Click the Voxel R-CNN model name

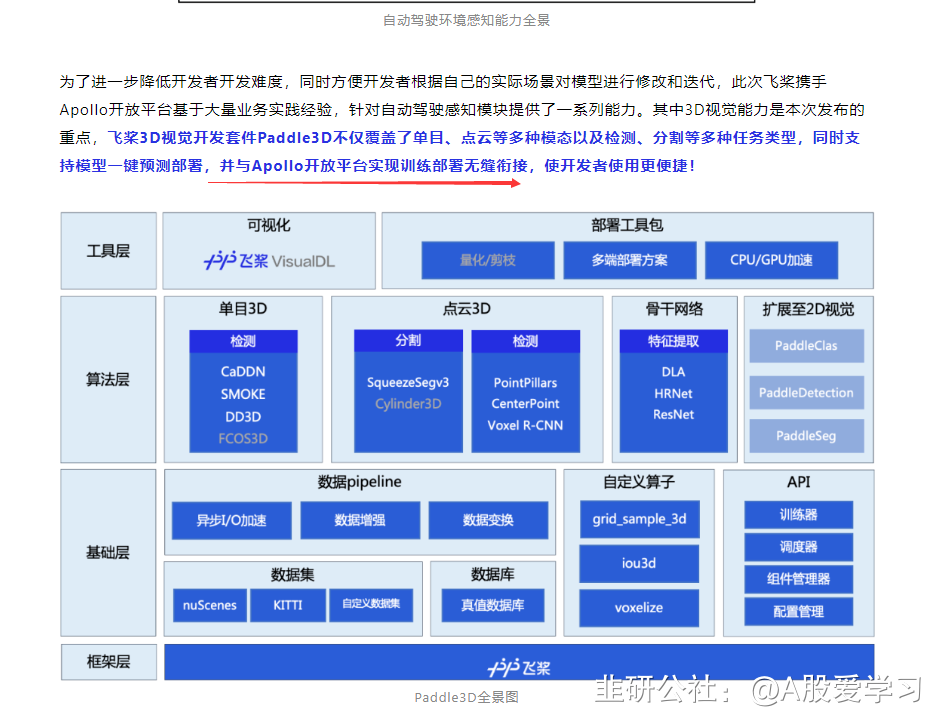[x=525, y=426]
